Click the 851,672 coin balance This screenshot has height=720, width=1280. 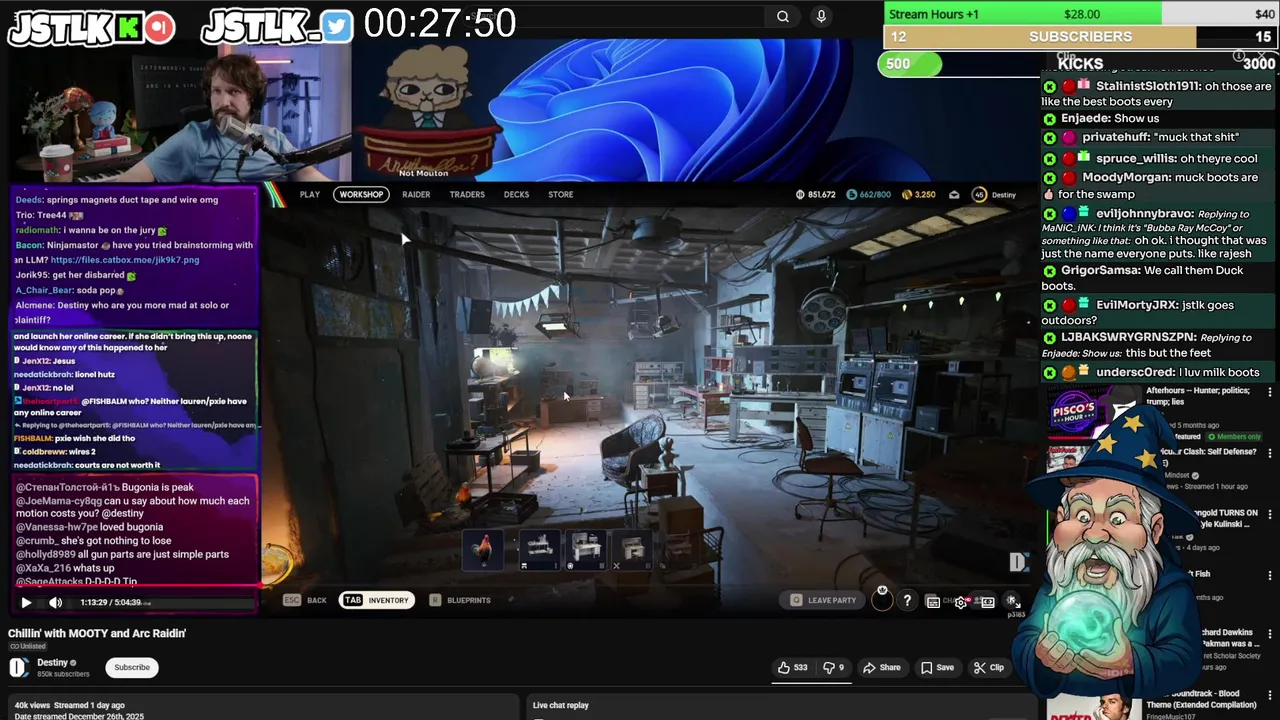coord(815,194)
